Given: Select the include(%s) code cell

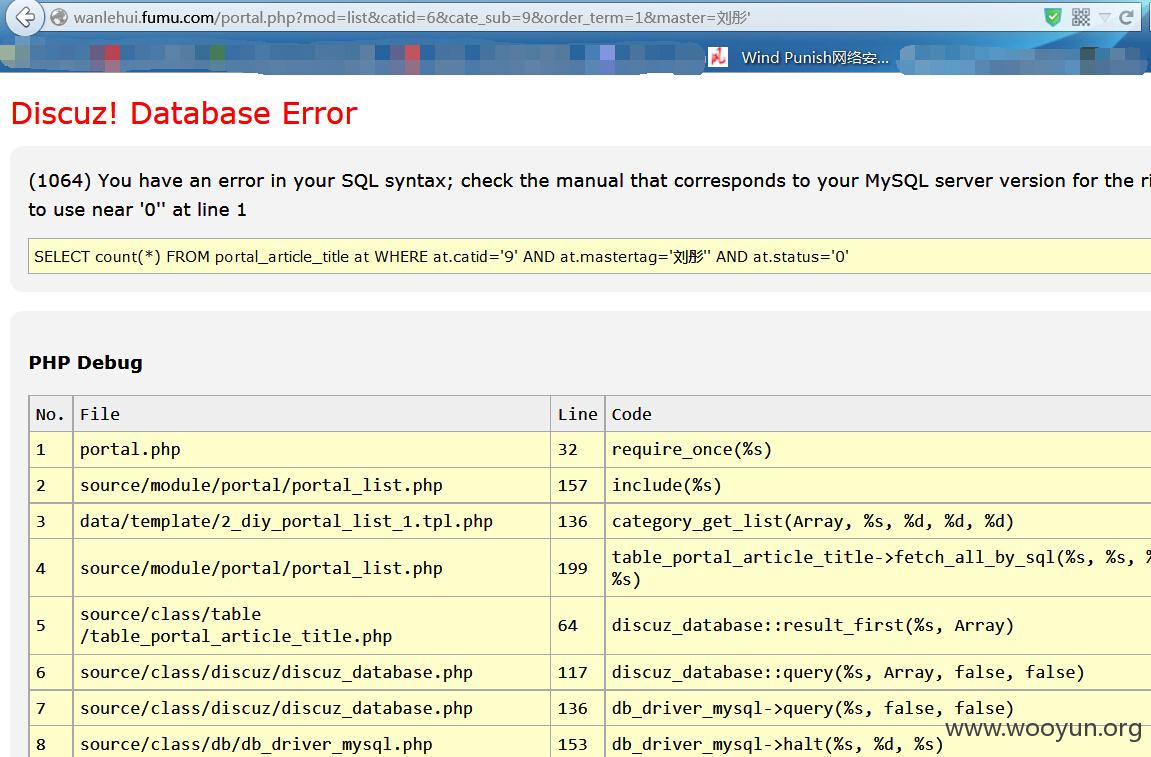Looking at the screenshot, I should click(x=878, y=485).
